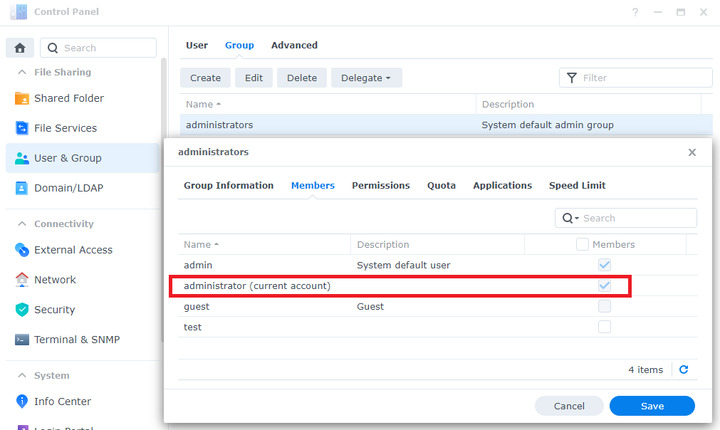Open Security settings

[x=55, y=310]
